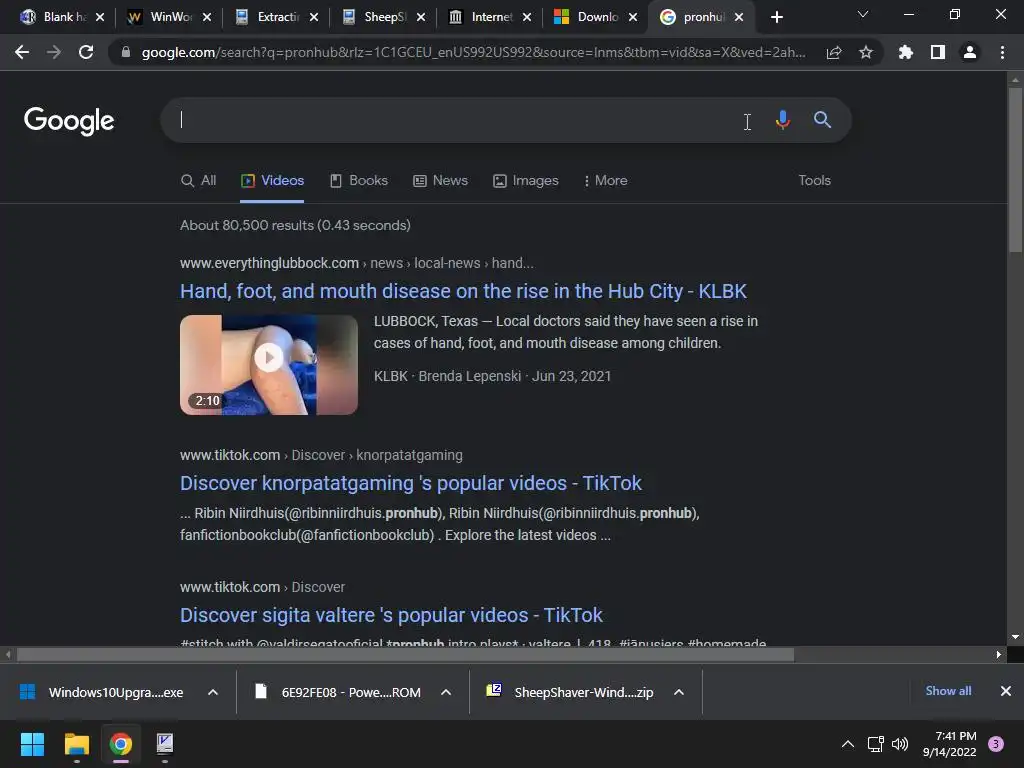Switch to the Images results tab
Viewport: 1024px width, 768px height.
[x=526, y=181]
